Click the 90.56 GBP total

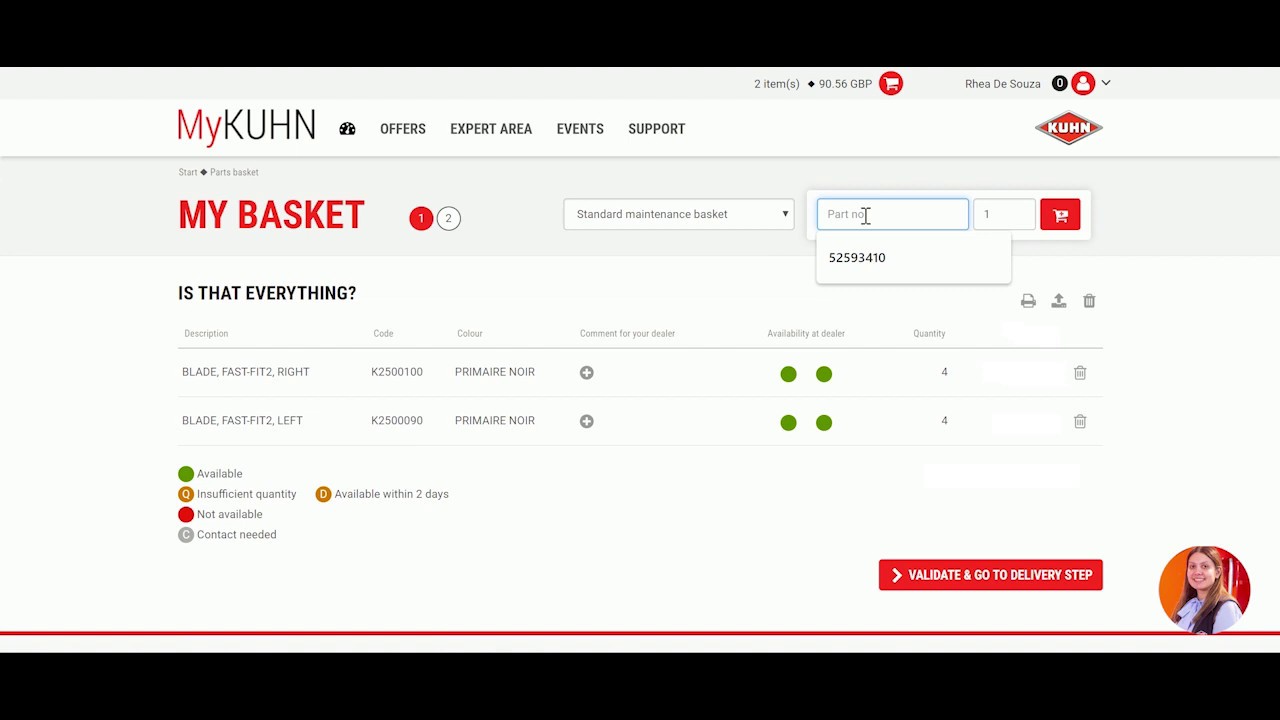point(845,84)
